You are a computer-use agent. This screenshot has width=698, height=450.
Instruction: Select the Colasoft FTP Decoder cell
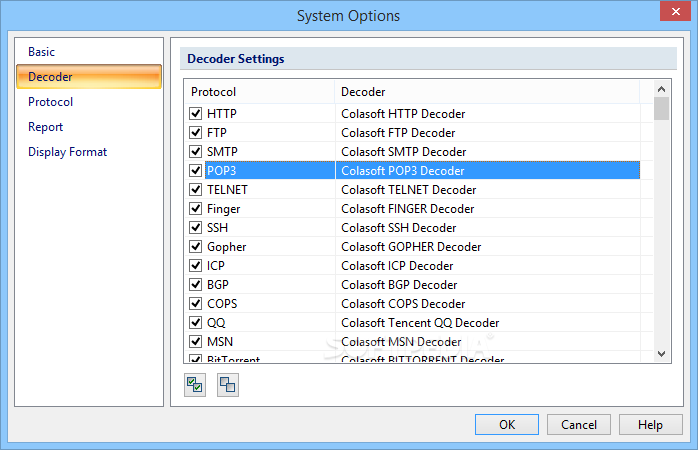pyautogui.click(x=487, y=133)
